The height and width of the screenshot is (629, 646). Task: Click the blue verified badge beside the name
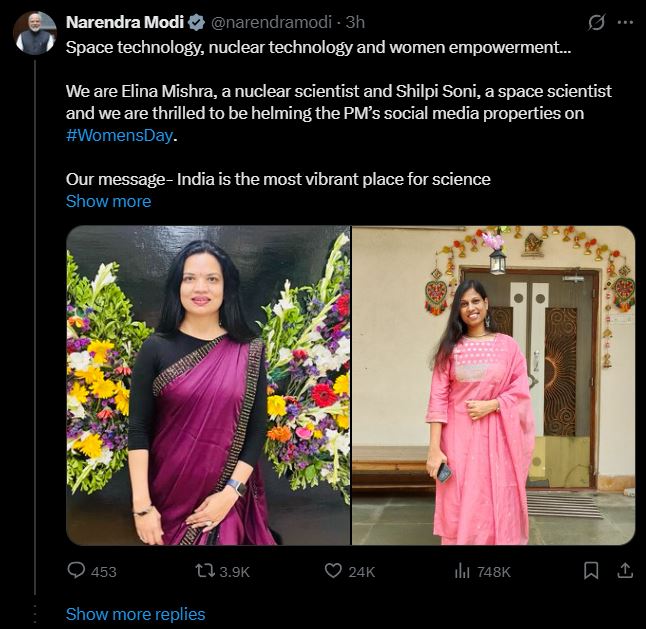coord(195,22)
